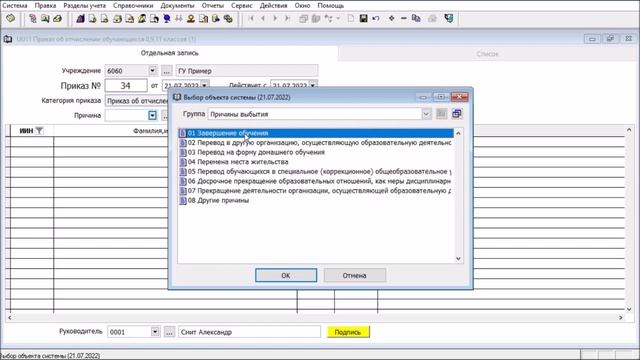Open the Правка menu
The width and height of the screenshot is (640, 360).
(x=45, y=6)
